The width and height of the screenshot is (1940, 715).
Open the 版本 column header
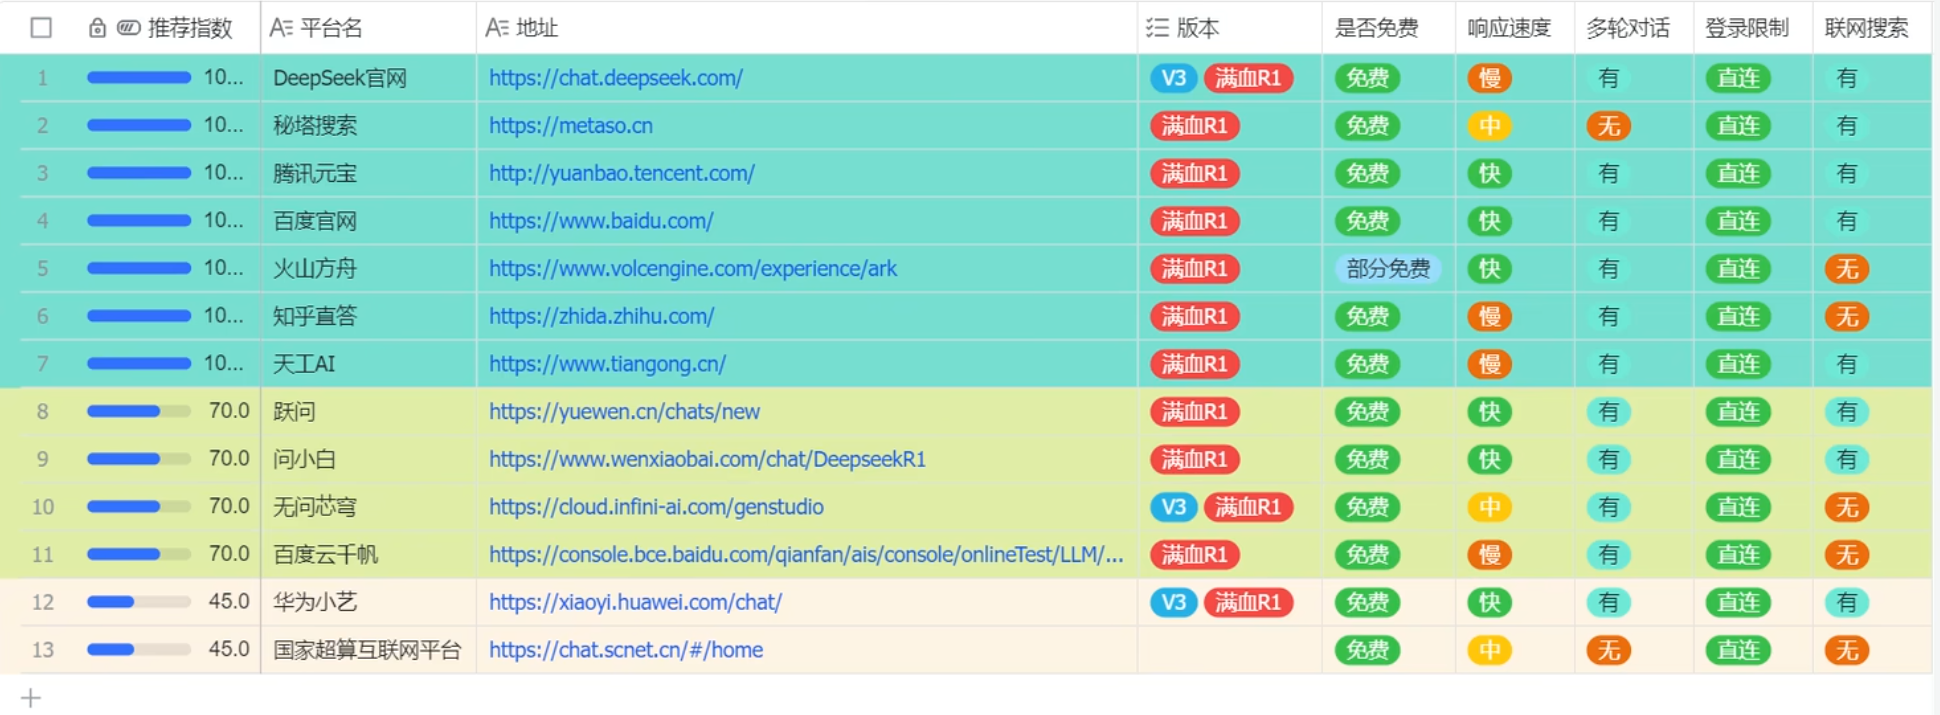1229,28
